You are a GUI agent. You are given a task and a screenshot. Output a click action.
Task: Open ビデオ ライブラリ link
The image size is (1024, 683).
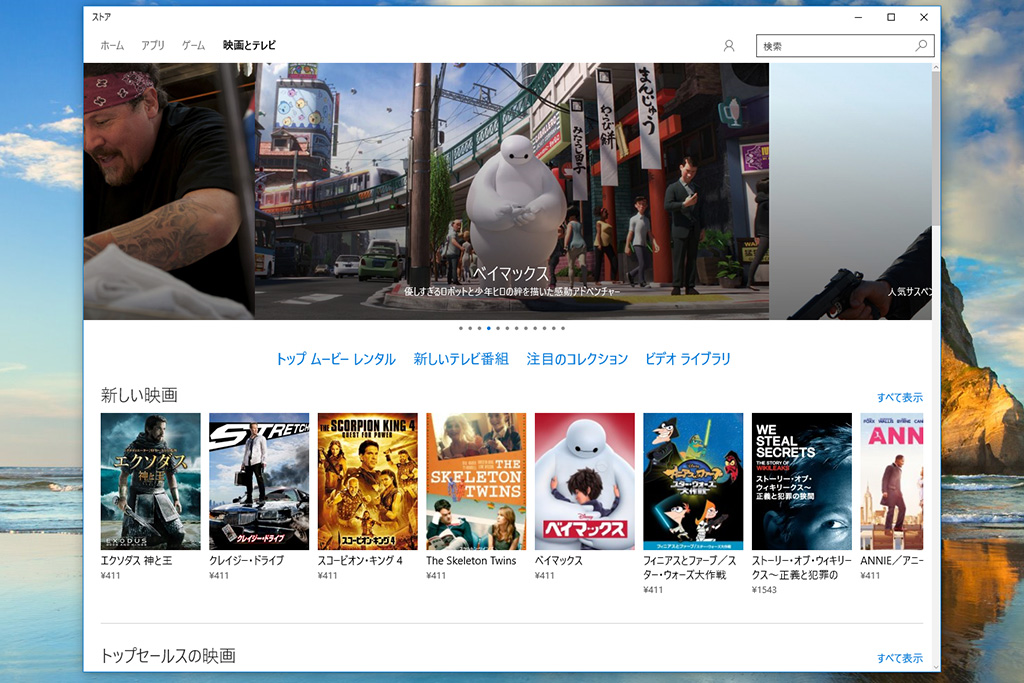point(688,359)
